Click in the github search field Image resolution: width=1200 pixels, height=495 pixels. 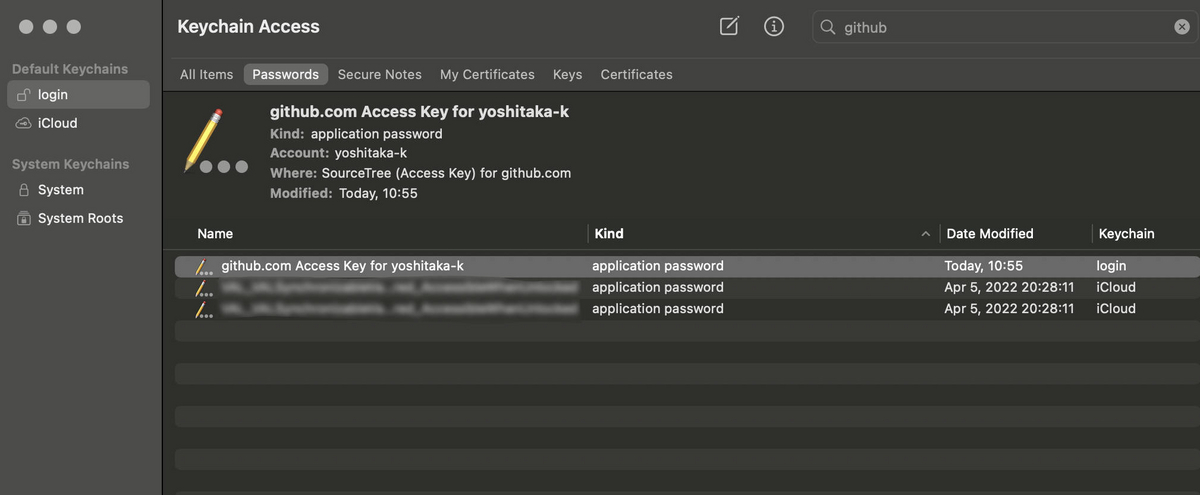(1000, 27)
